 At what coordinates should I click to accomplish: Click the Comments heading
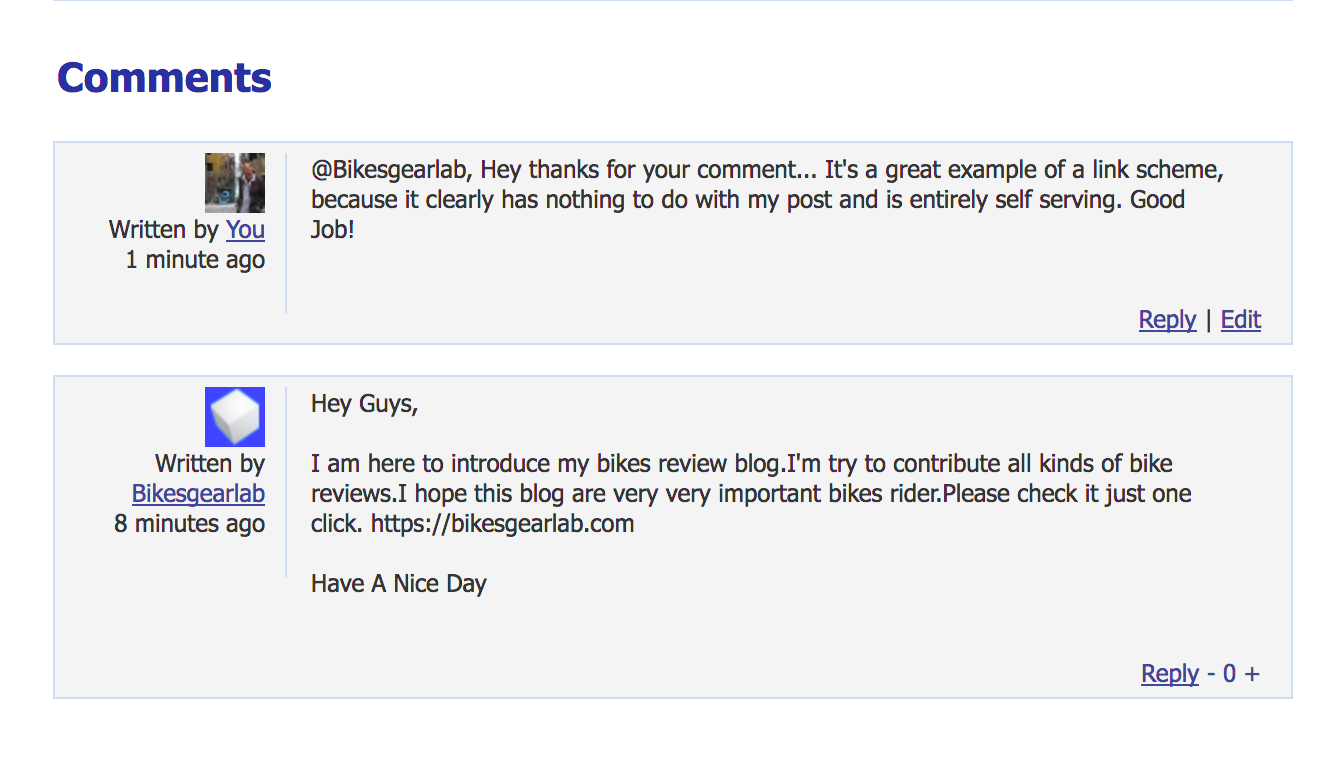coord(164,78)
